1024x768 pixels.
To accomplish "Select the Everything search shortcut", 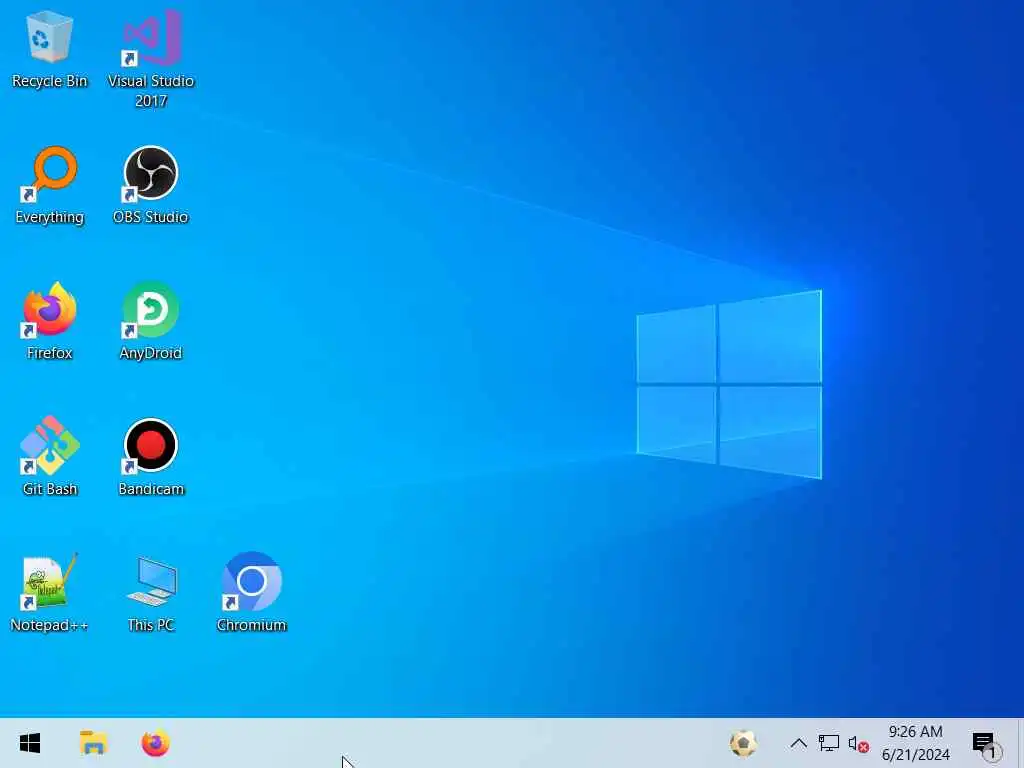I will pyautogui.click(x=50, y=185).
